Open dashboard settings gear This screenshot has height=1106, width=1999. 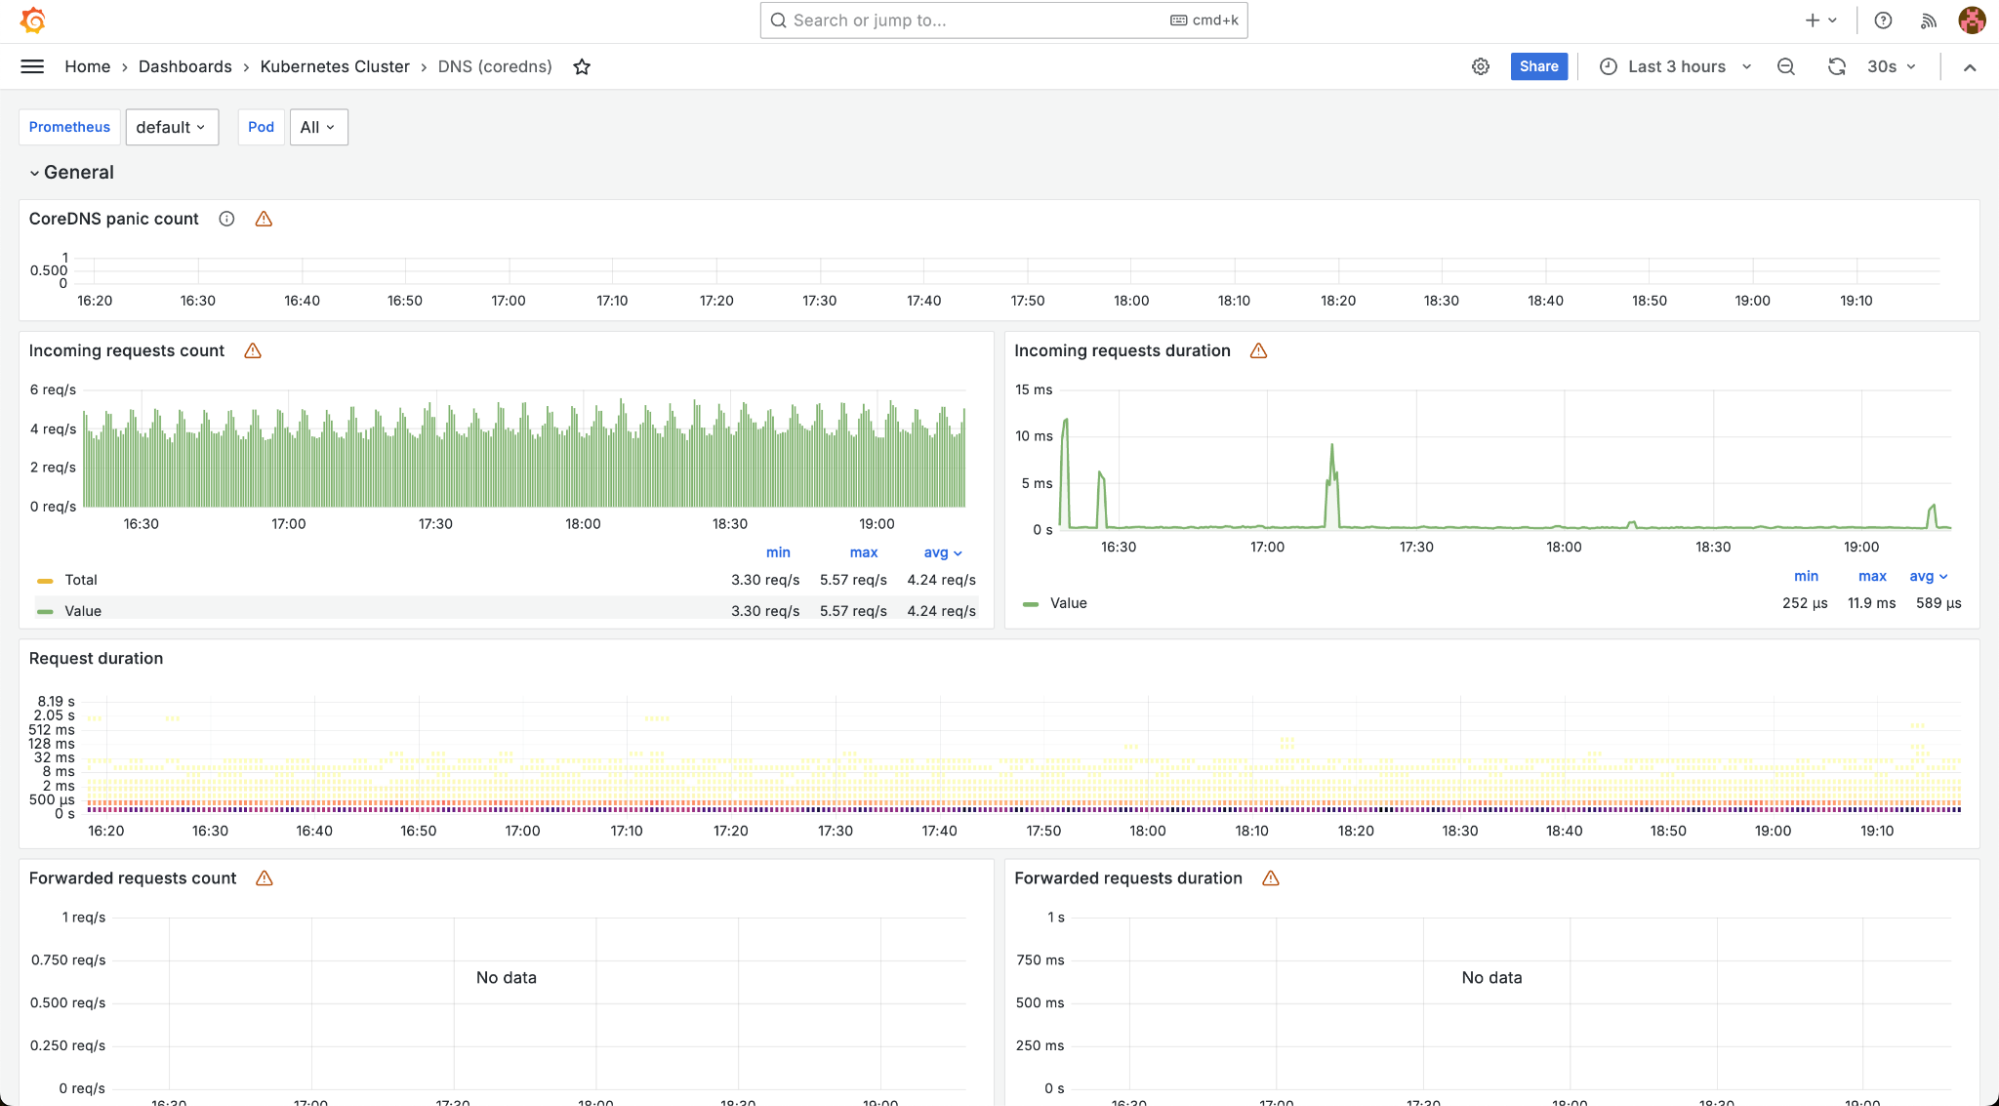[x=1480, y=67]
